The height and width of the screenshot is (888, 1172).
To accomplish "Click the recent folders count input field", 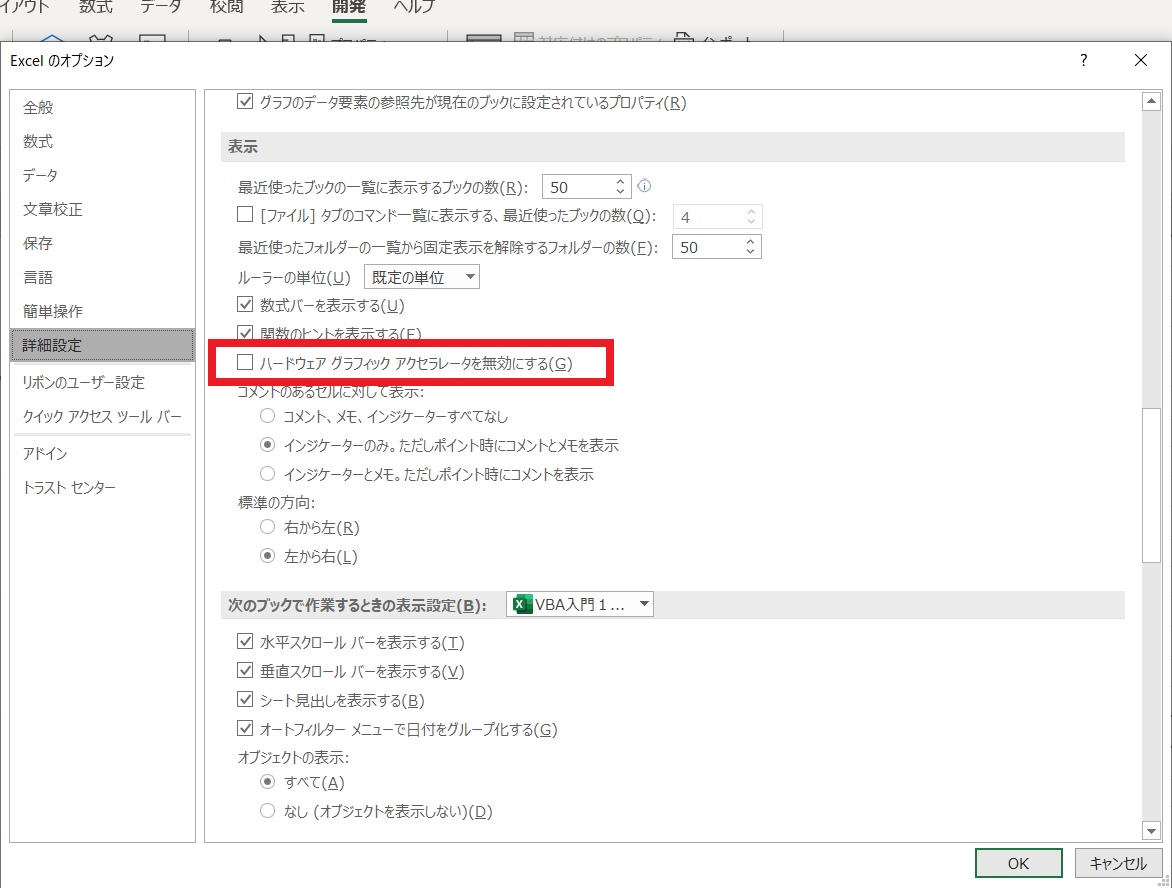I will [706, 247].
